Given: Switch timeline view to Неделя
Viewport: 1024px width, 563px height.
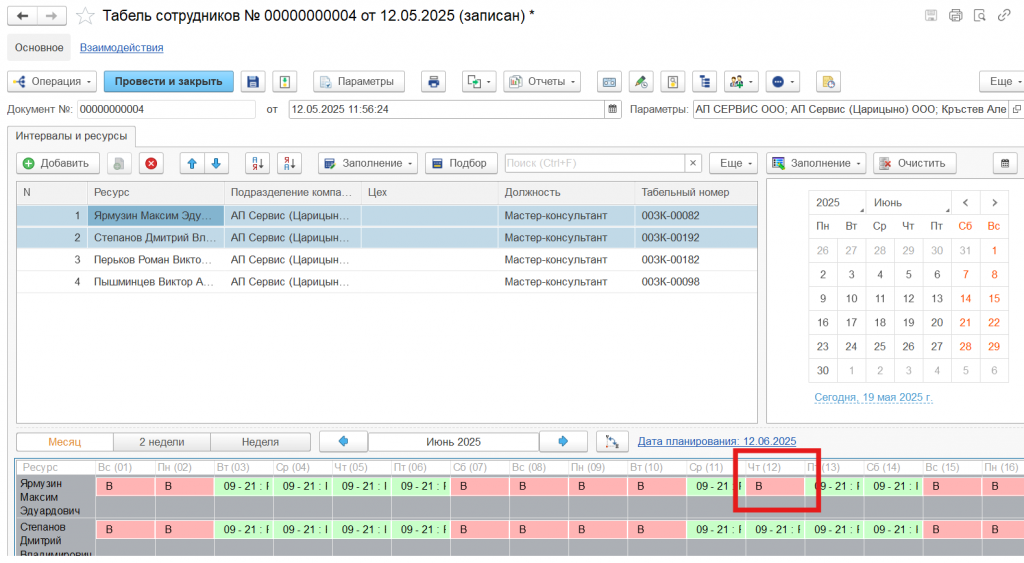Looking at the screenshot, I should [259, 441].
